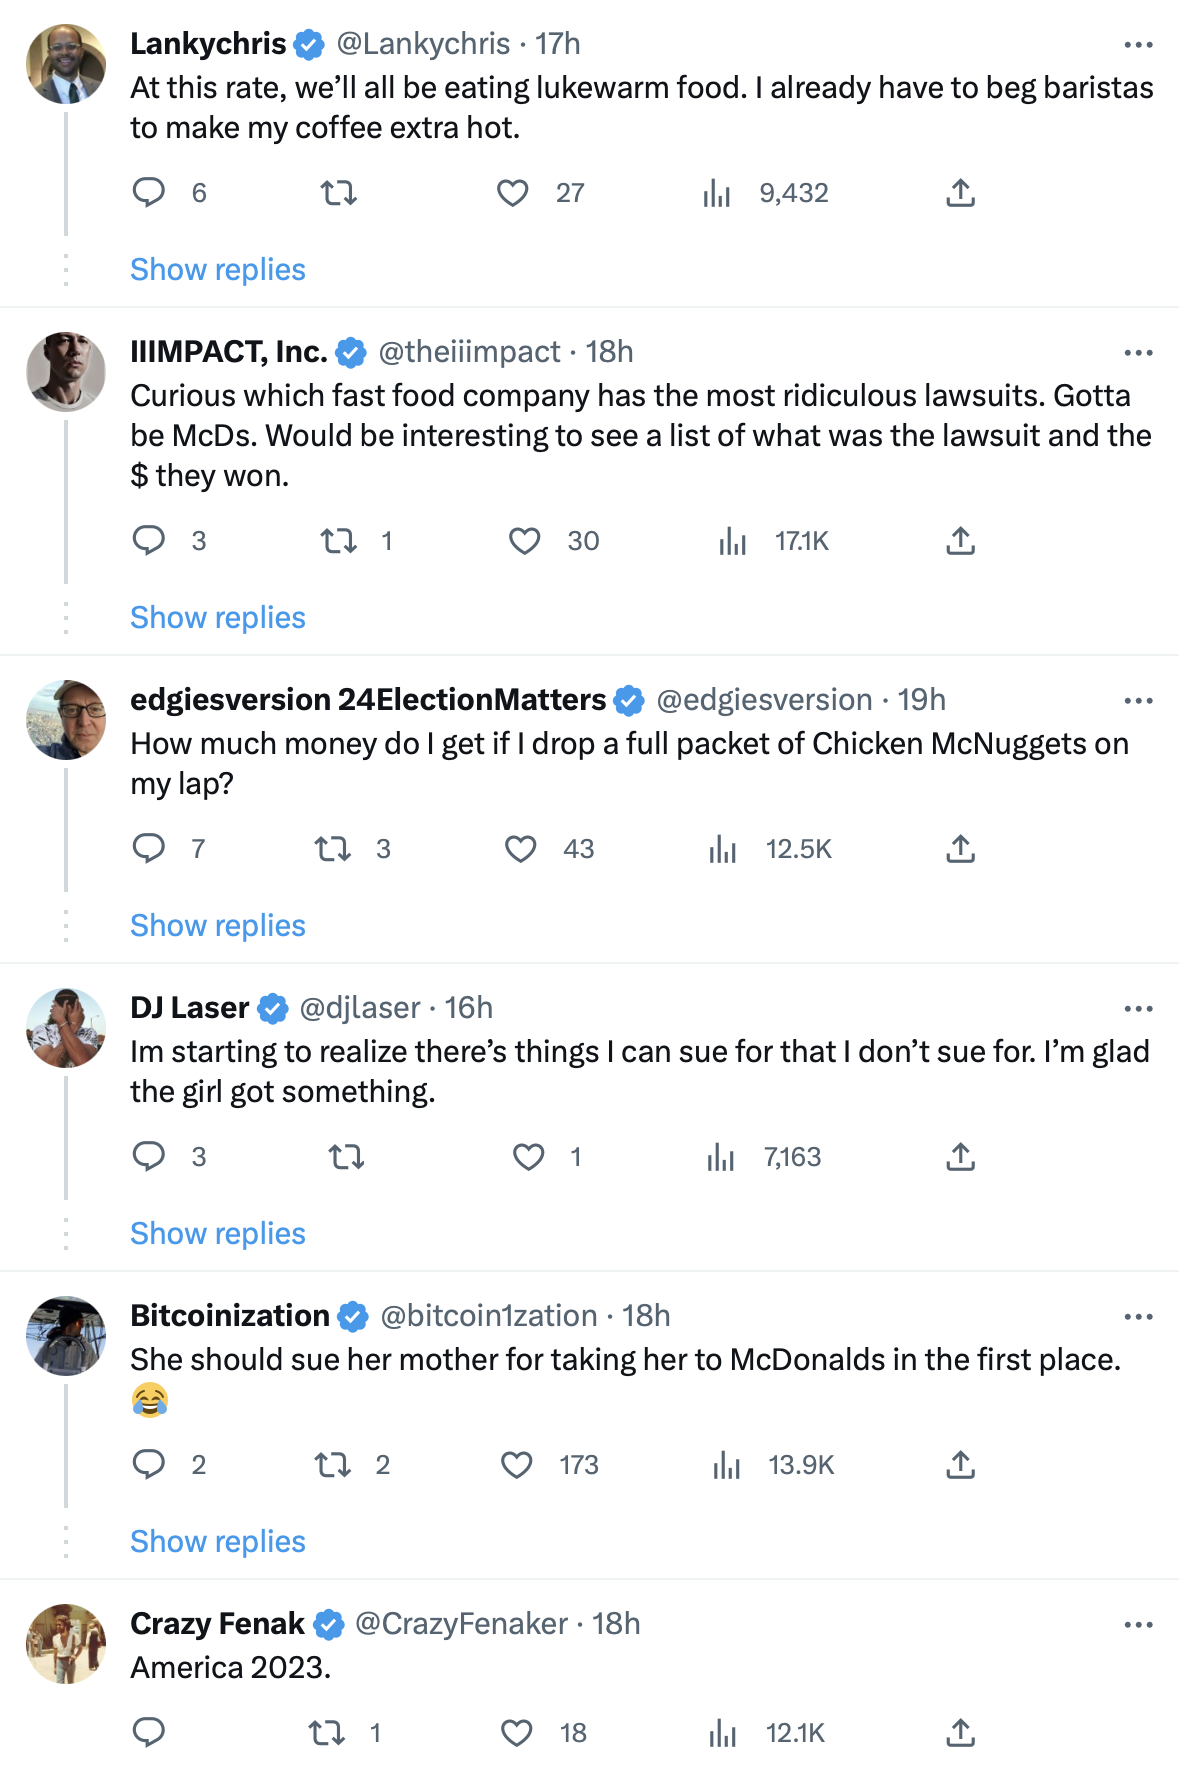Open more options for Lankychris's tweet
The height and width of the screenshot is (1771, 1179).
1138,45
